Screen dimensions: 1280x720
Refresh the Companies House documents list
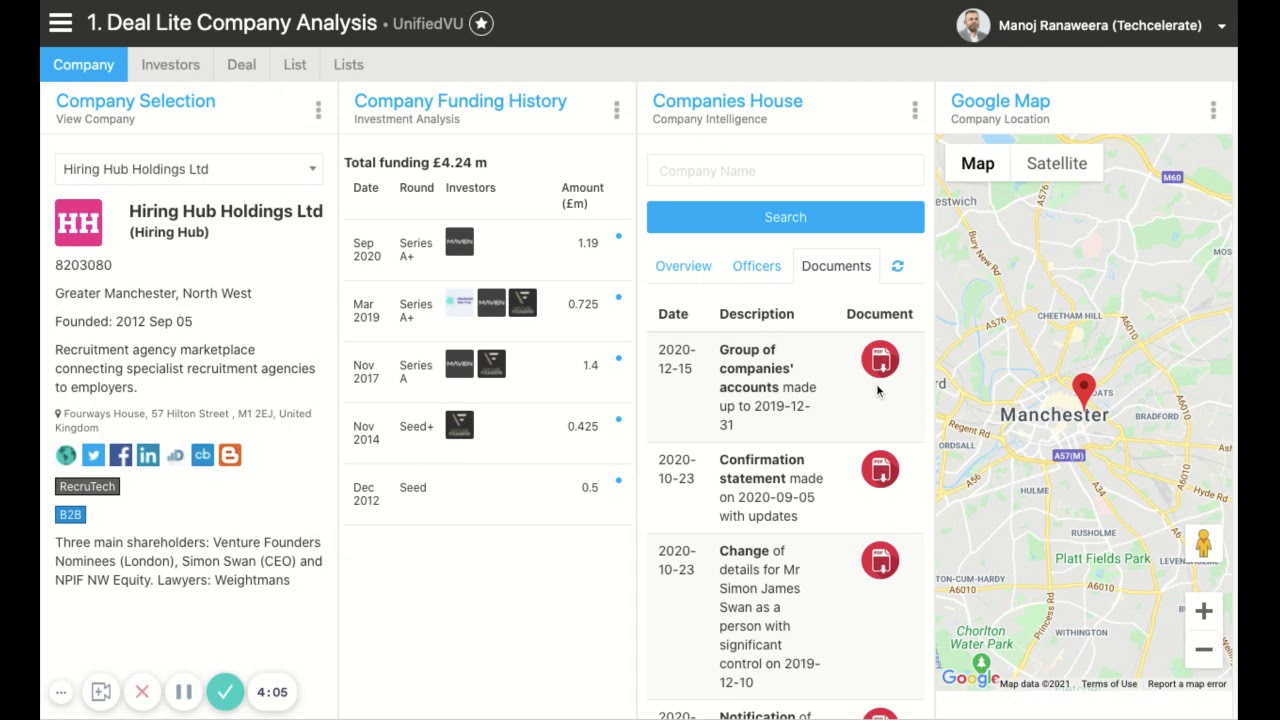pyautogui.click(x=897, y=266)
